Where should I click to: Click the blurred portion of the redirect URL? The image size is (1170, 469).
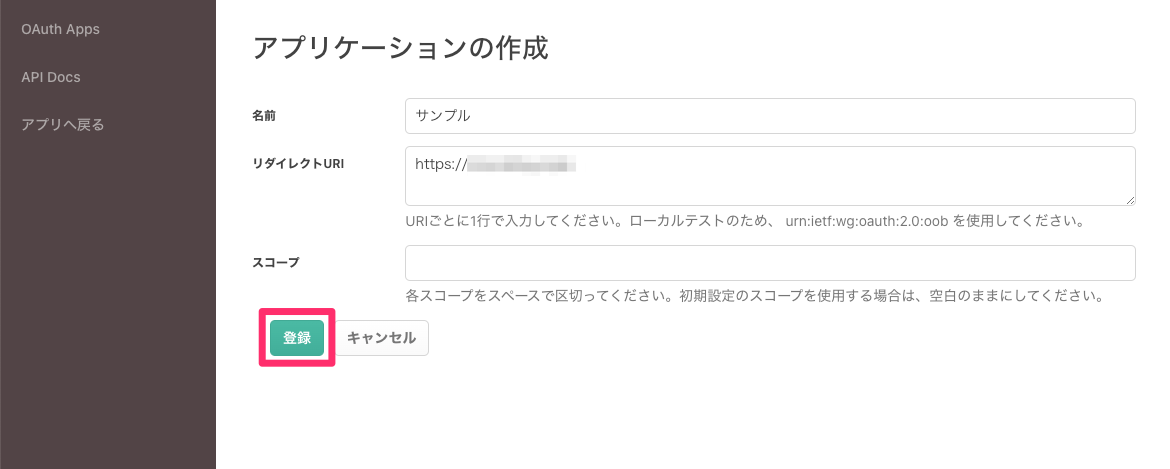524,163
